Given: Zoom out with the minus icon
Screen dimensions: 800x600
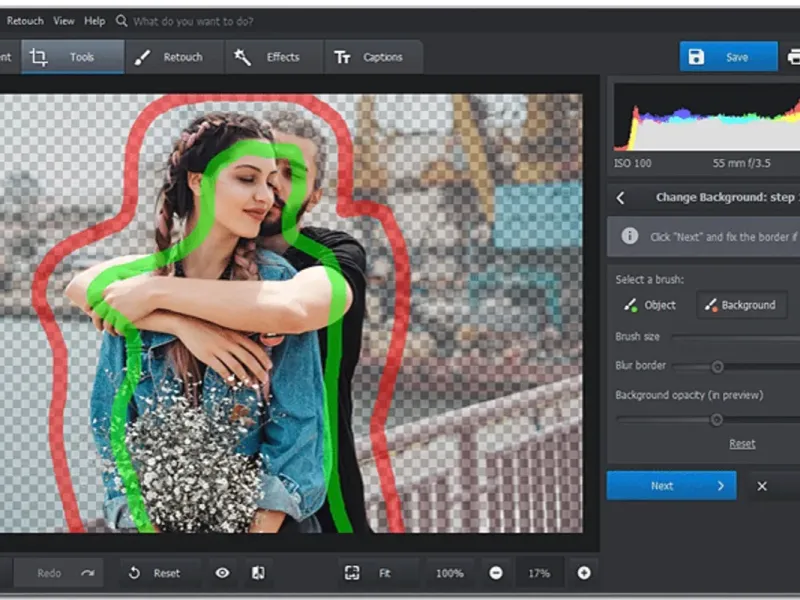Looking at the screenshot, I should tap(495, 573).
